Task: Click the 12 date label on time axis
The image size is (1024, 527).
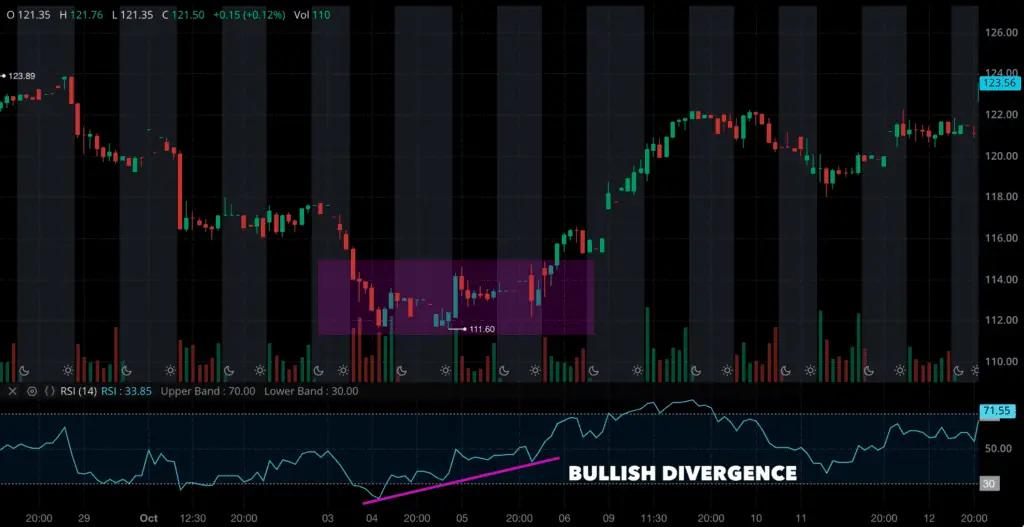Action: tap(929, 518)
